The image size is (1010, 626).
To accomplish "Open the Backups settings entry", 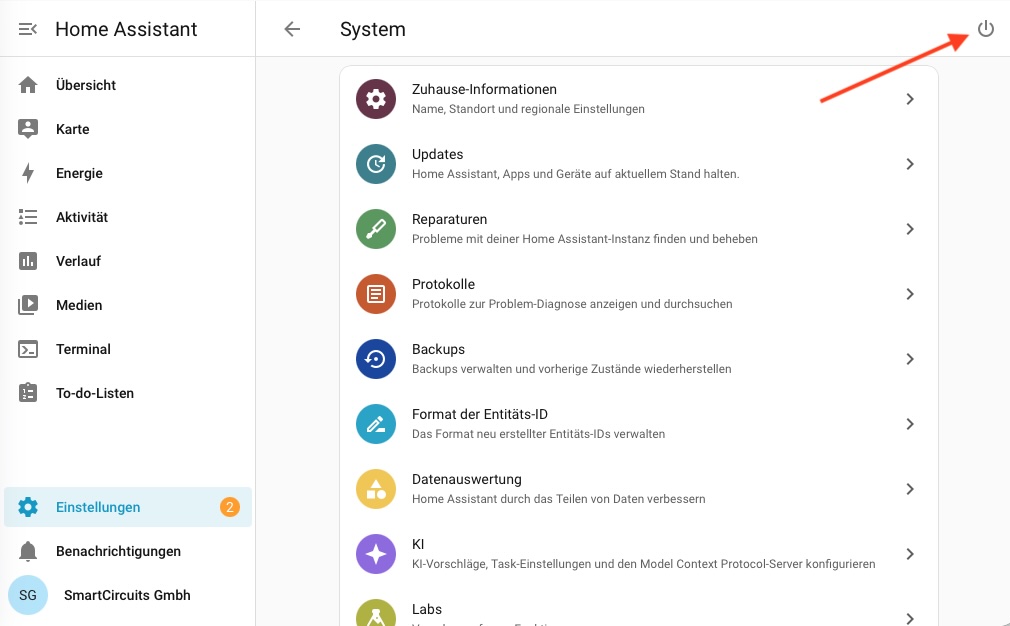I will click(638, 359).
